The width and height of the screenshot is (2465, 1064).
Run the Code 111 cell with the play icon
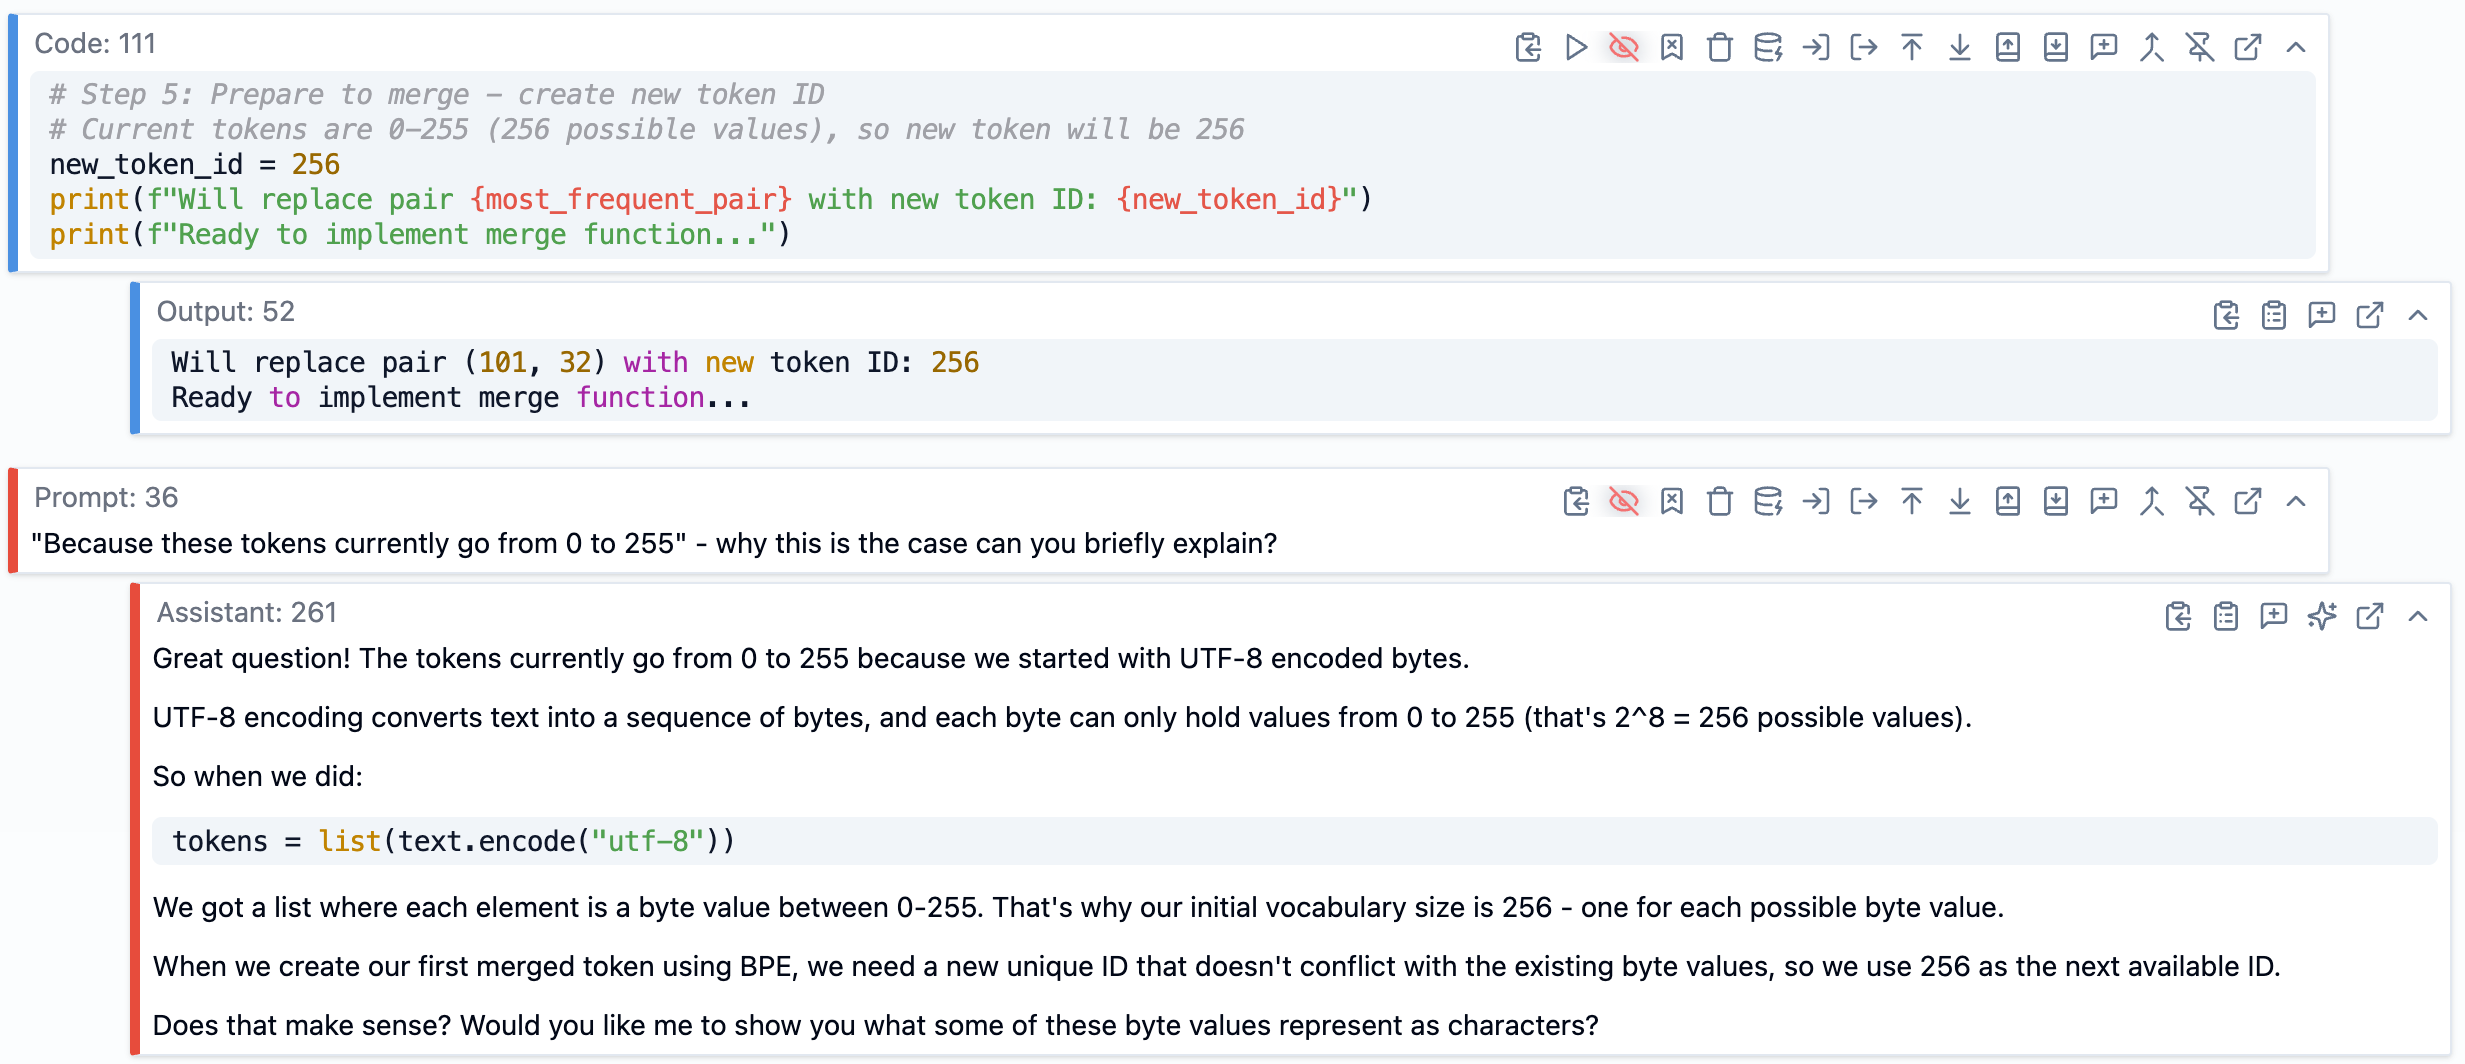tap(1576, 47)
